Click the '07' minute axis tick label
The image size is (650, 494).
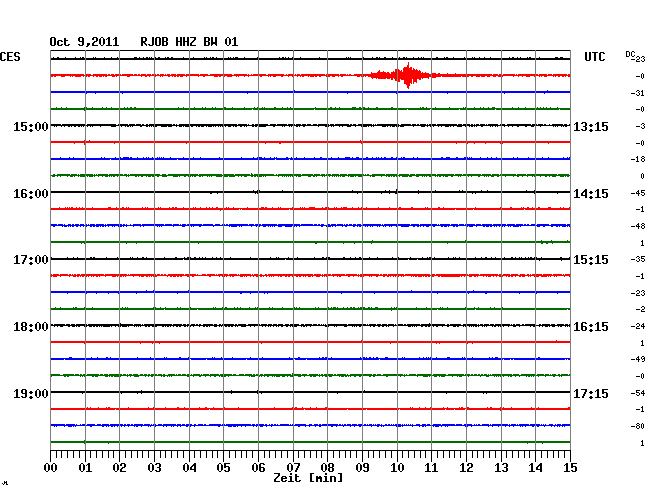click(293, 467)
